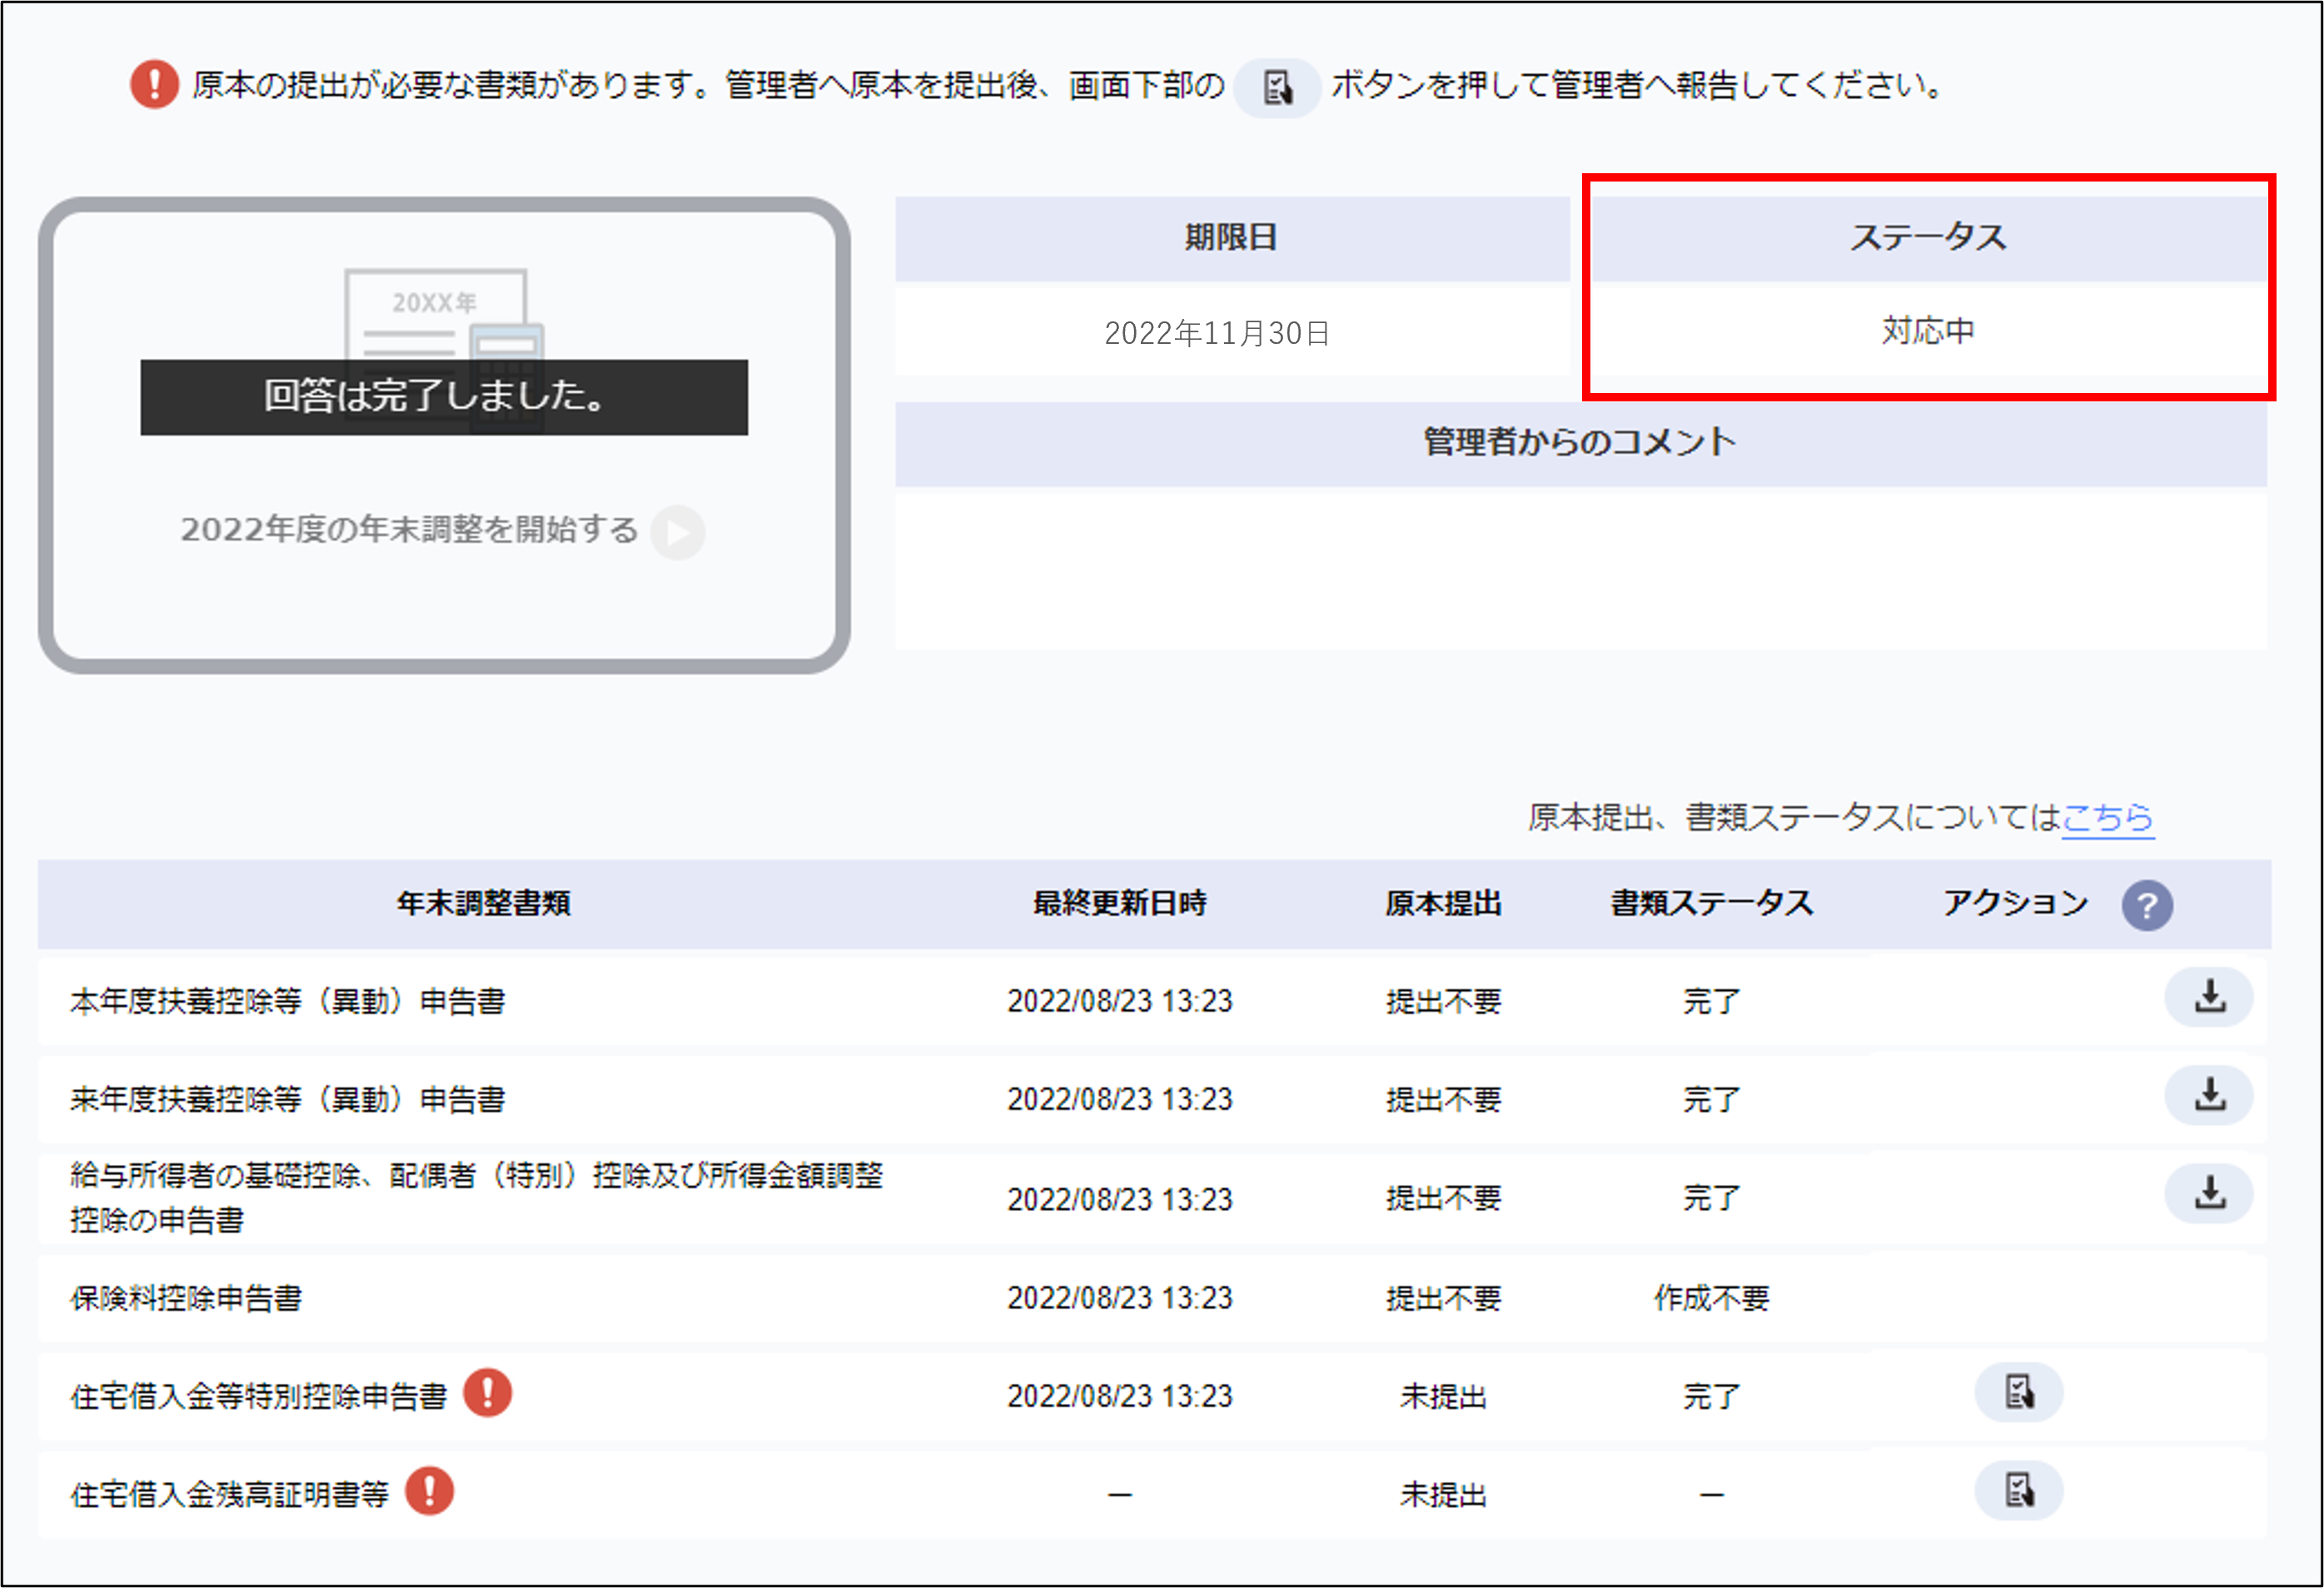Report original submission for 住宅借入金等特別控除申告書
The width and height of the screenshot is (2324, 1588).
[2018, 1393]
